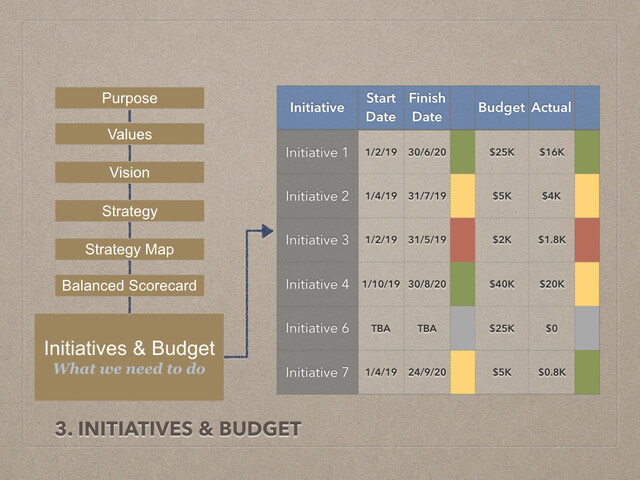Image resolution: width=640 pixels, height=480 pixels.
Task: Click the Finish Date column header
Action: pos(427,108)
